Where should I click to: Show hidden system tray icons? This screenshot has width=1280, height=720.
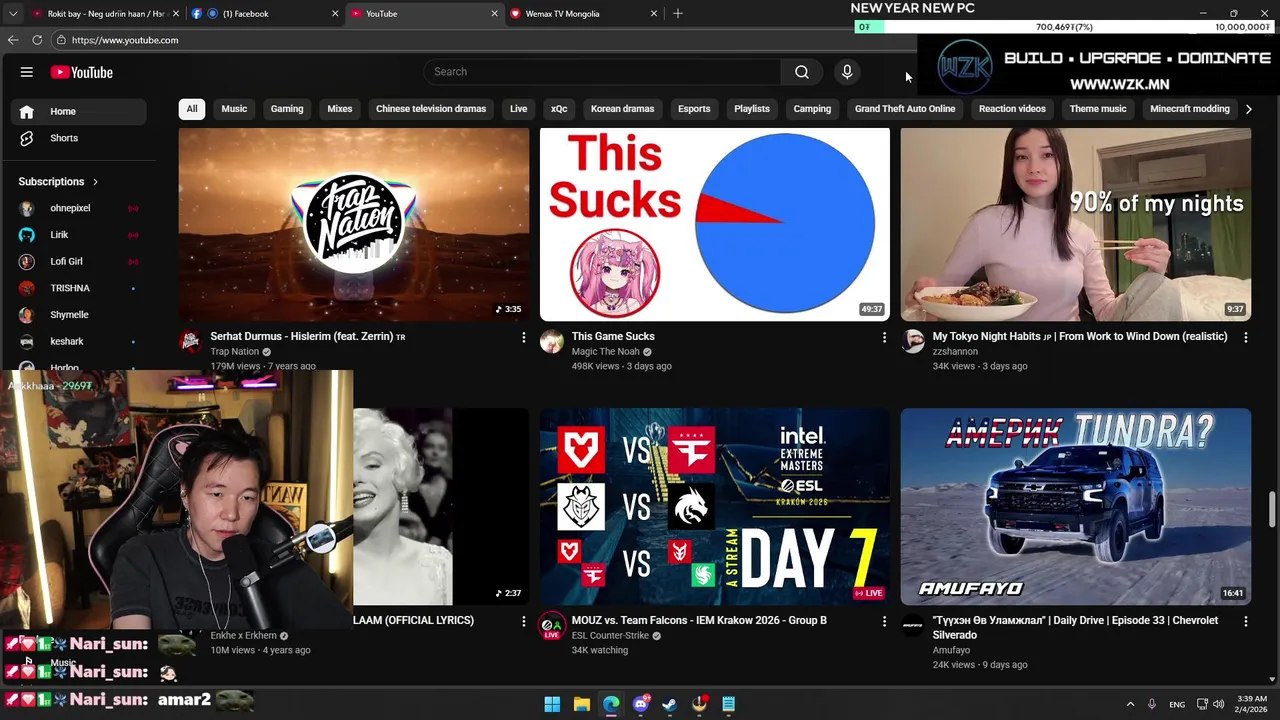tap(1130, 704)
